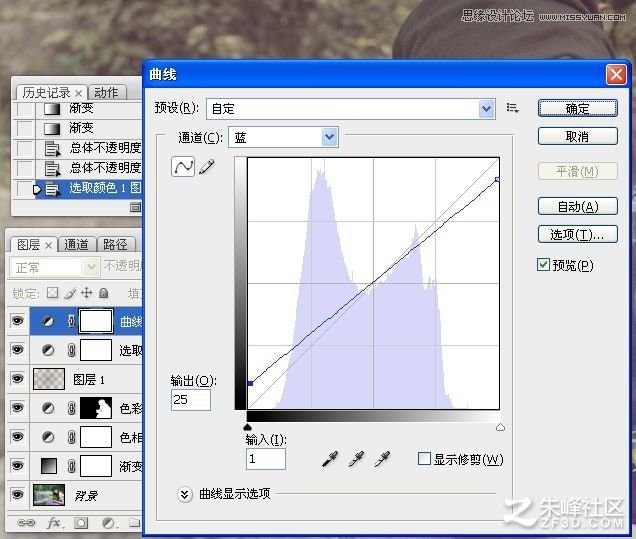This screenshot has height=539, width=636.
Task: Add a layer mask
Action: click(x=81, y=523)
